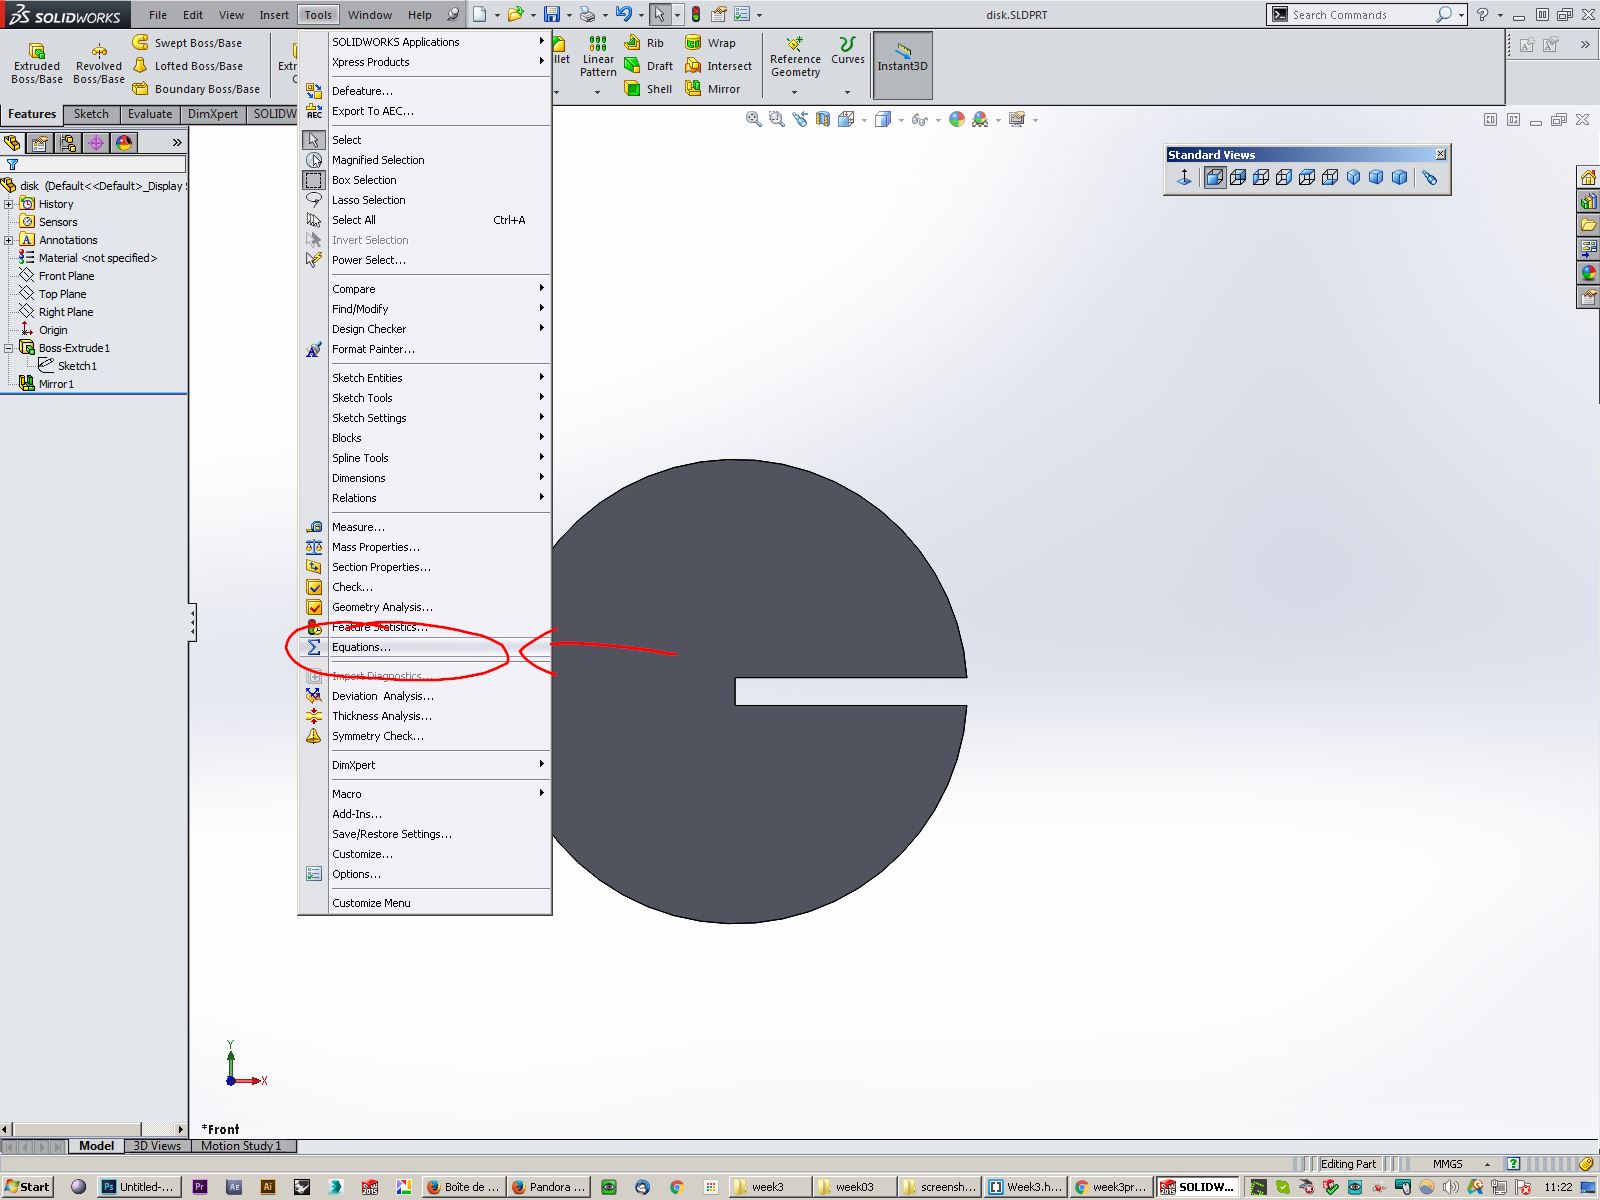Open Motion Study 1 tab
Image resolution: width=1600 pixels, height=1200 pixels.
(241, 1146)
